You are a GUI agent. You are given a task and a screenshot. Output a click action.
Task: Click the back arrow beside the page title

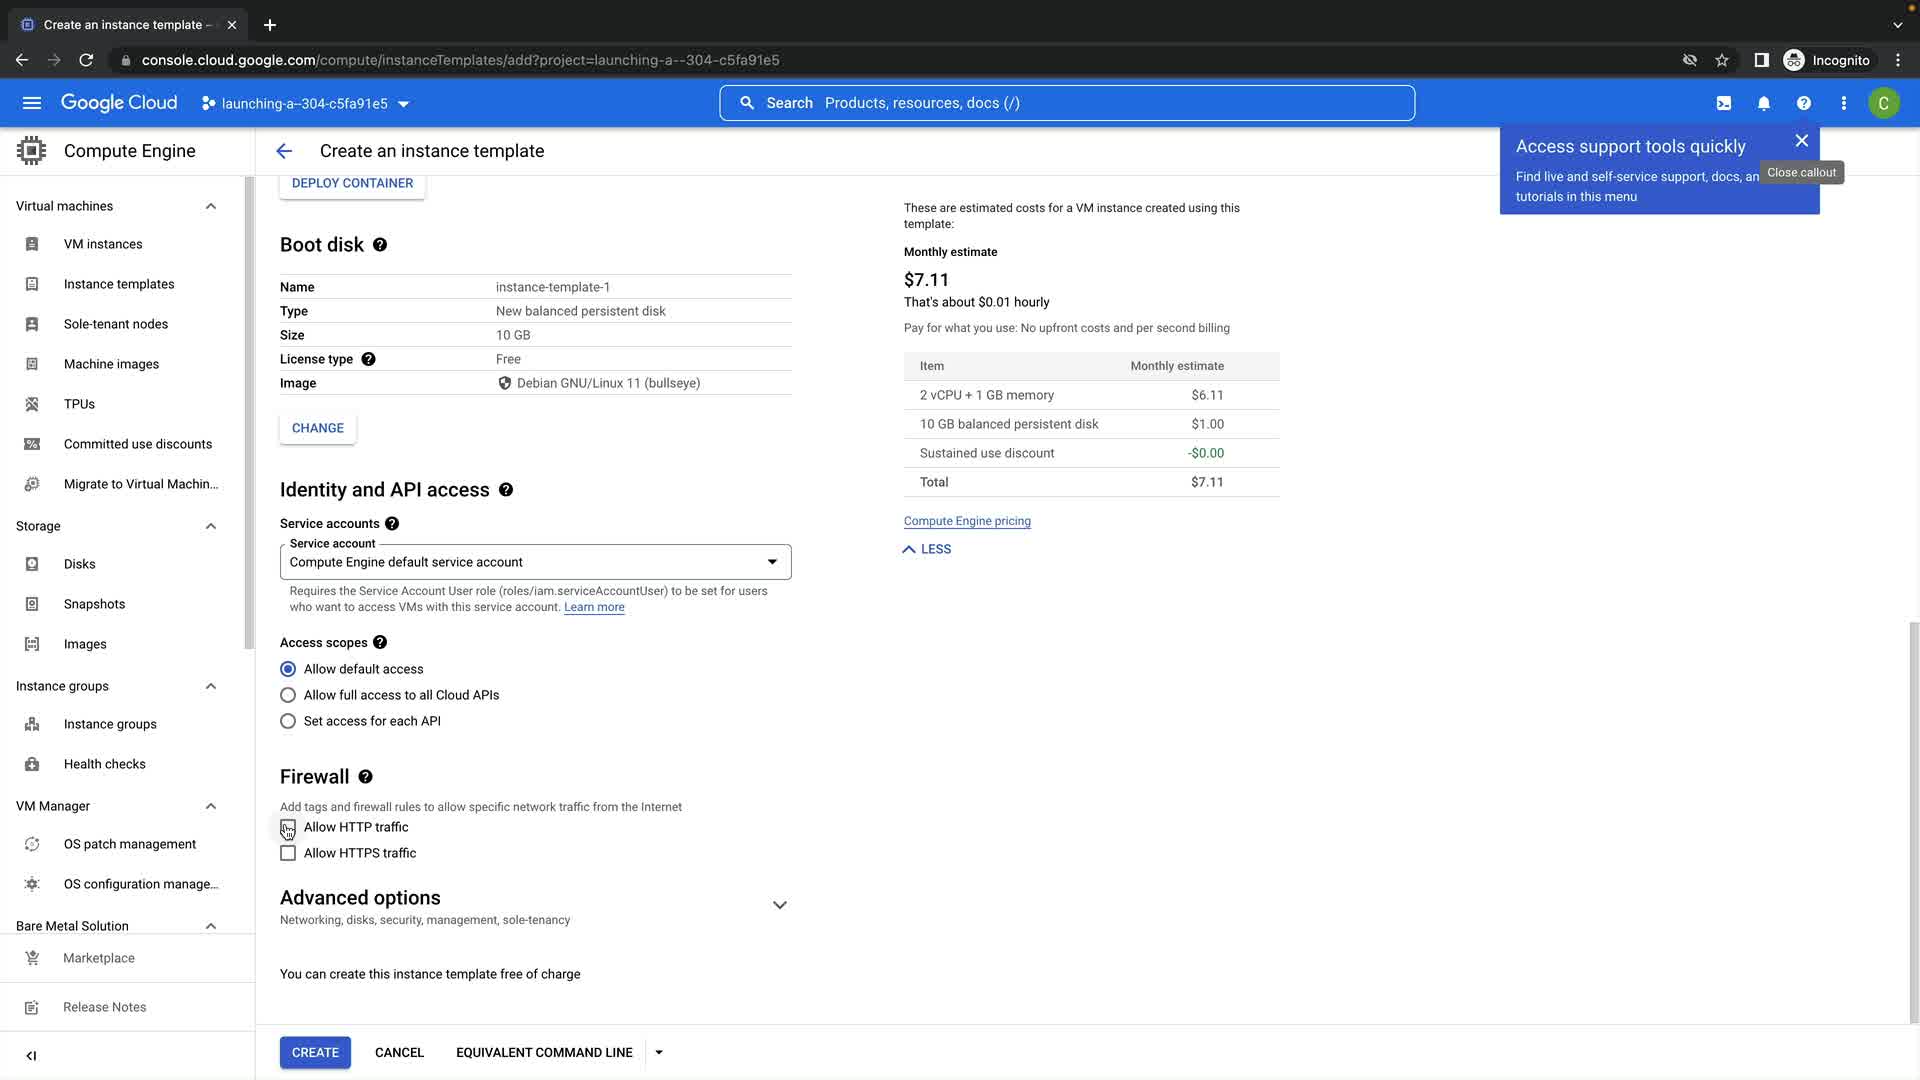(284, 151)
